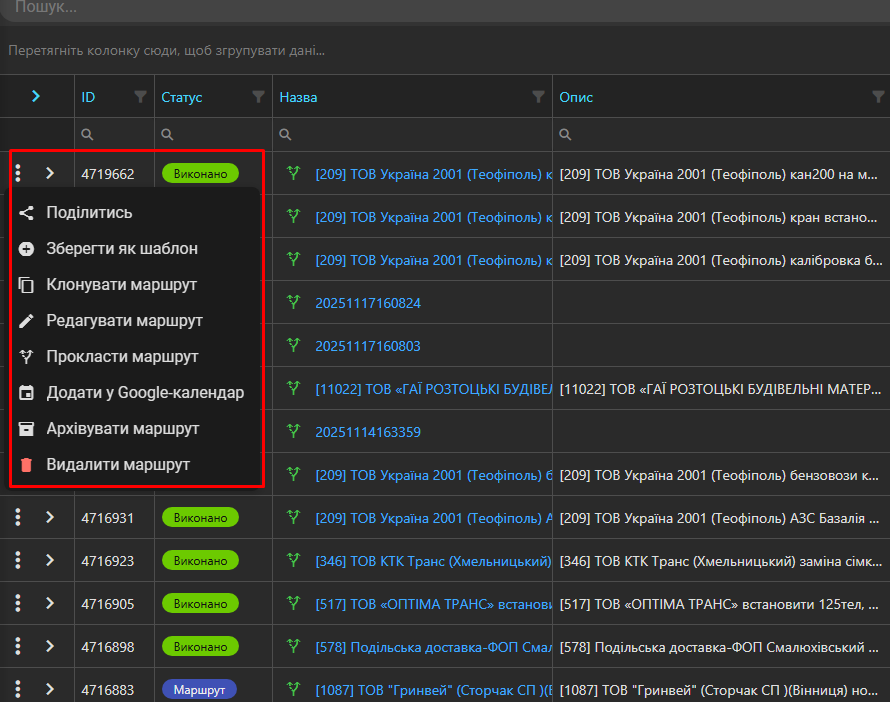Open three-dot menu for row 4716923
Screen dimensions: 890x702
[x=18, y=560]
